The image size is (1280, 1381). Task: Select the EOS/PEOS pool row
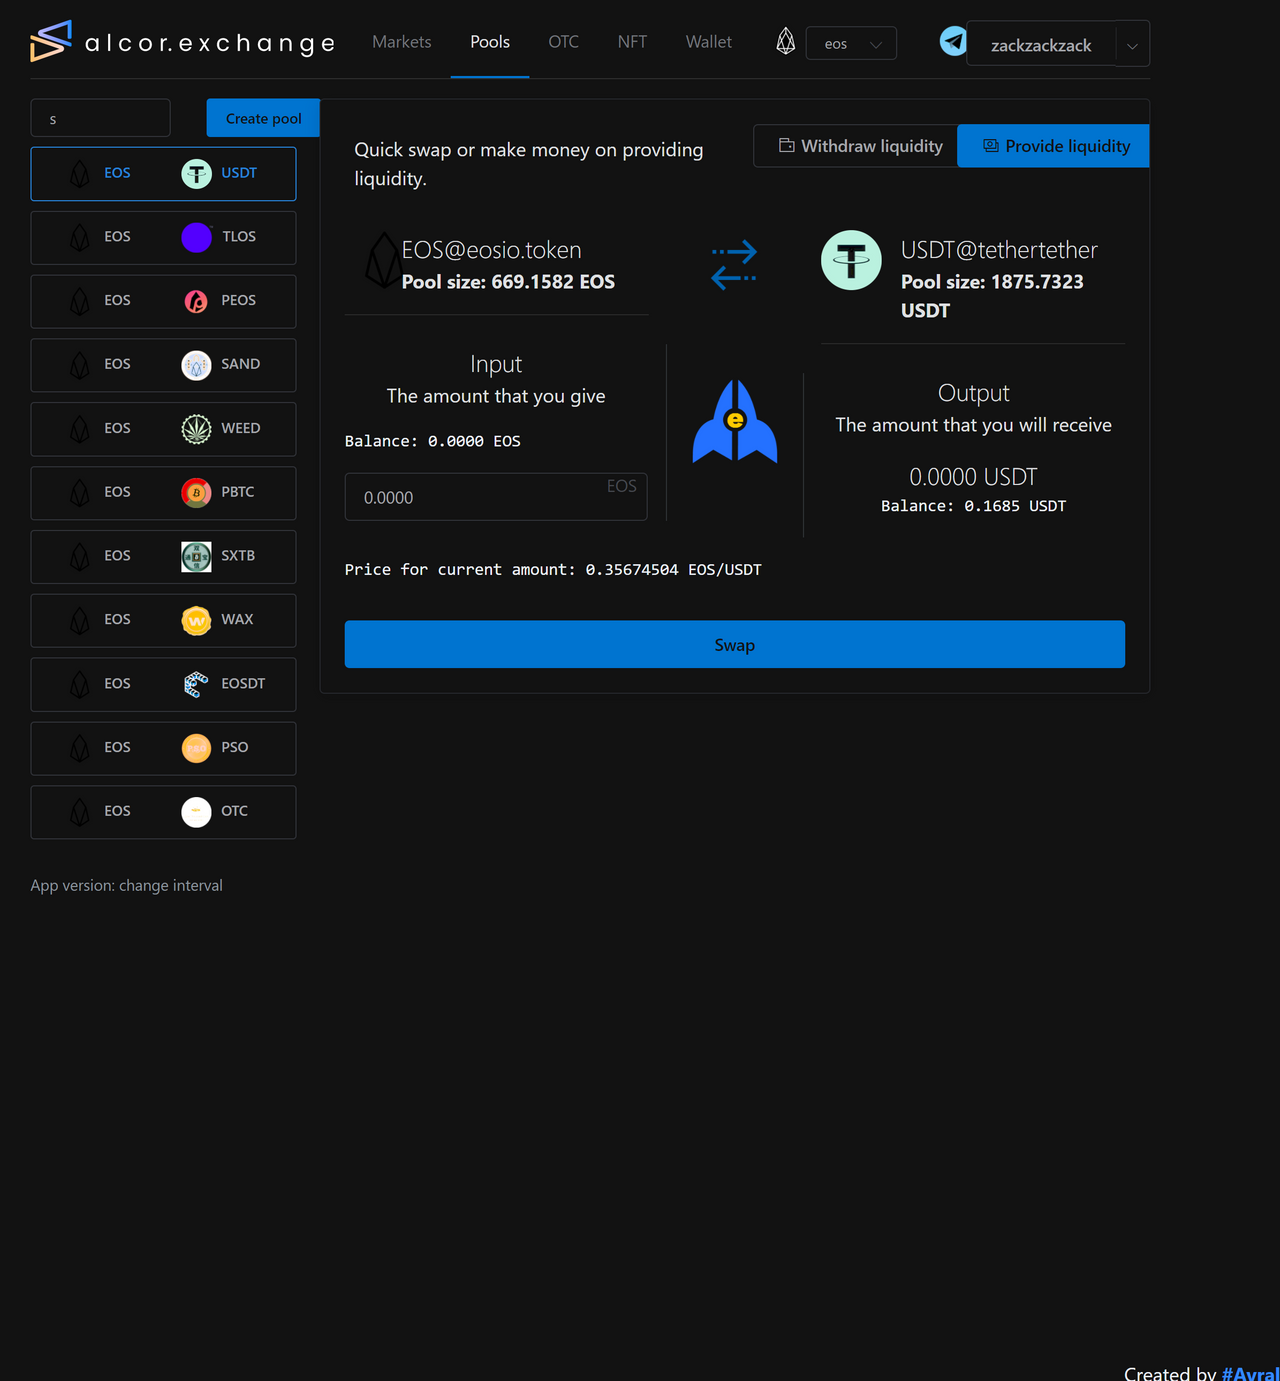163,301
